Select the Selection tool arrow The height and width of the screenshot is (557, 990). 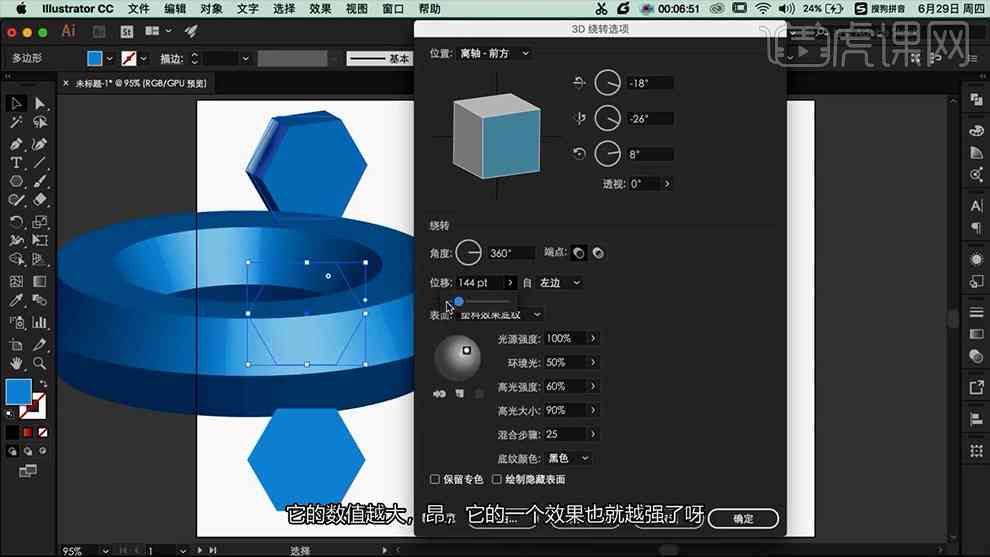pyautogui.click(x=16, y=104)
